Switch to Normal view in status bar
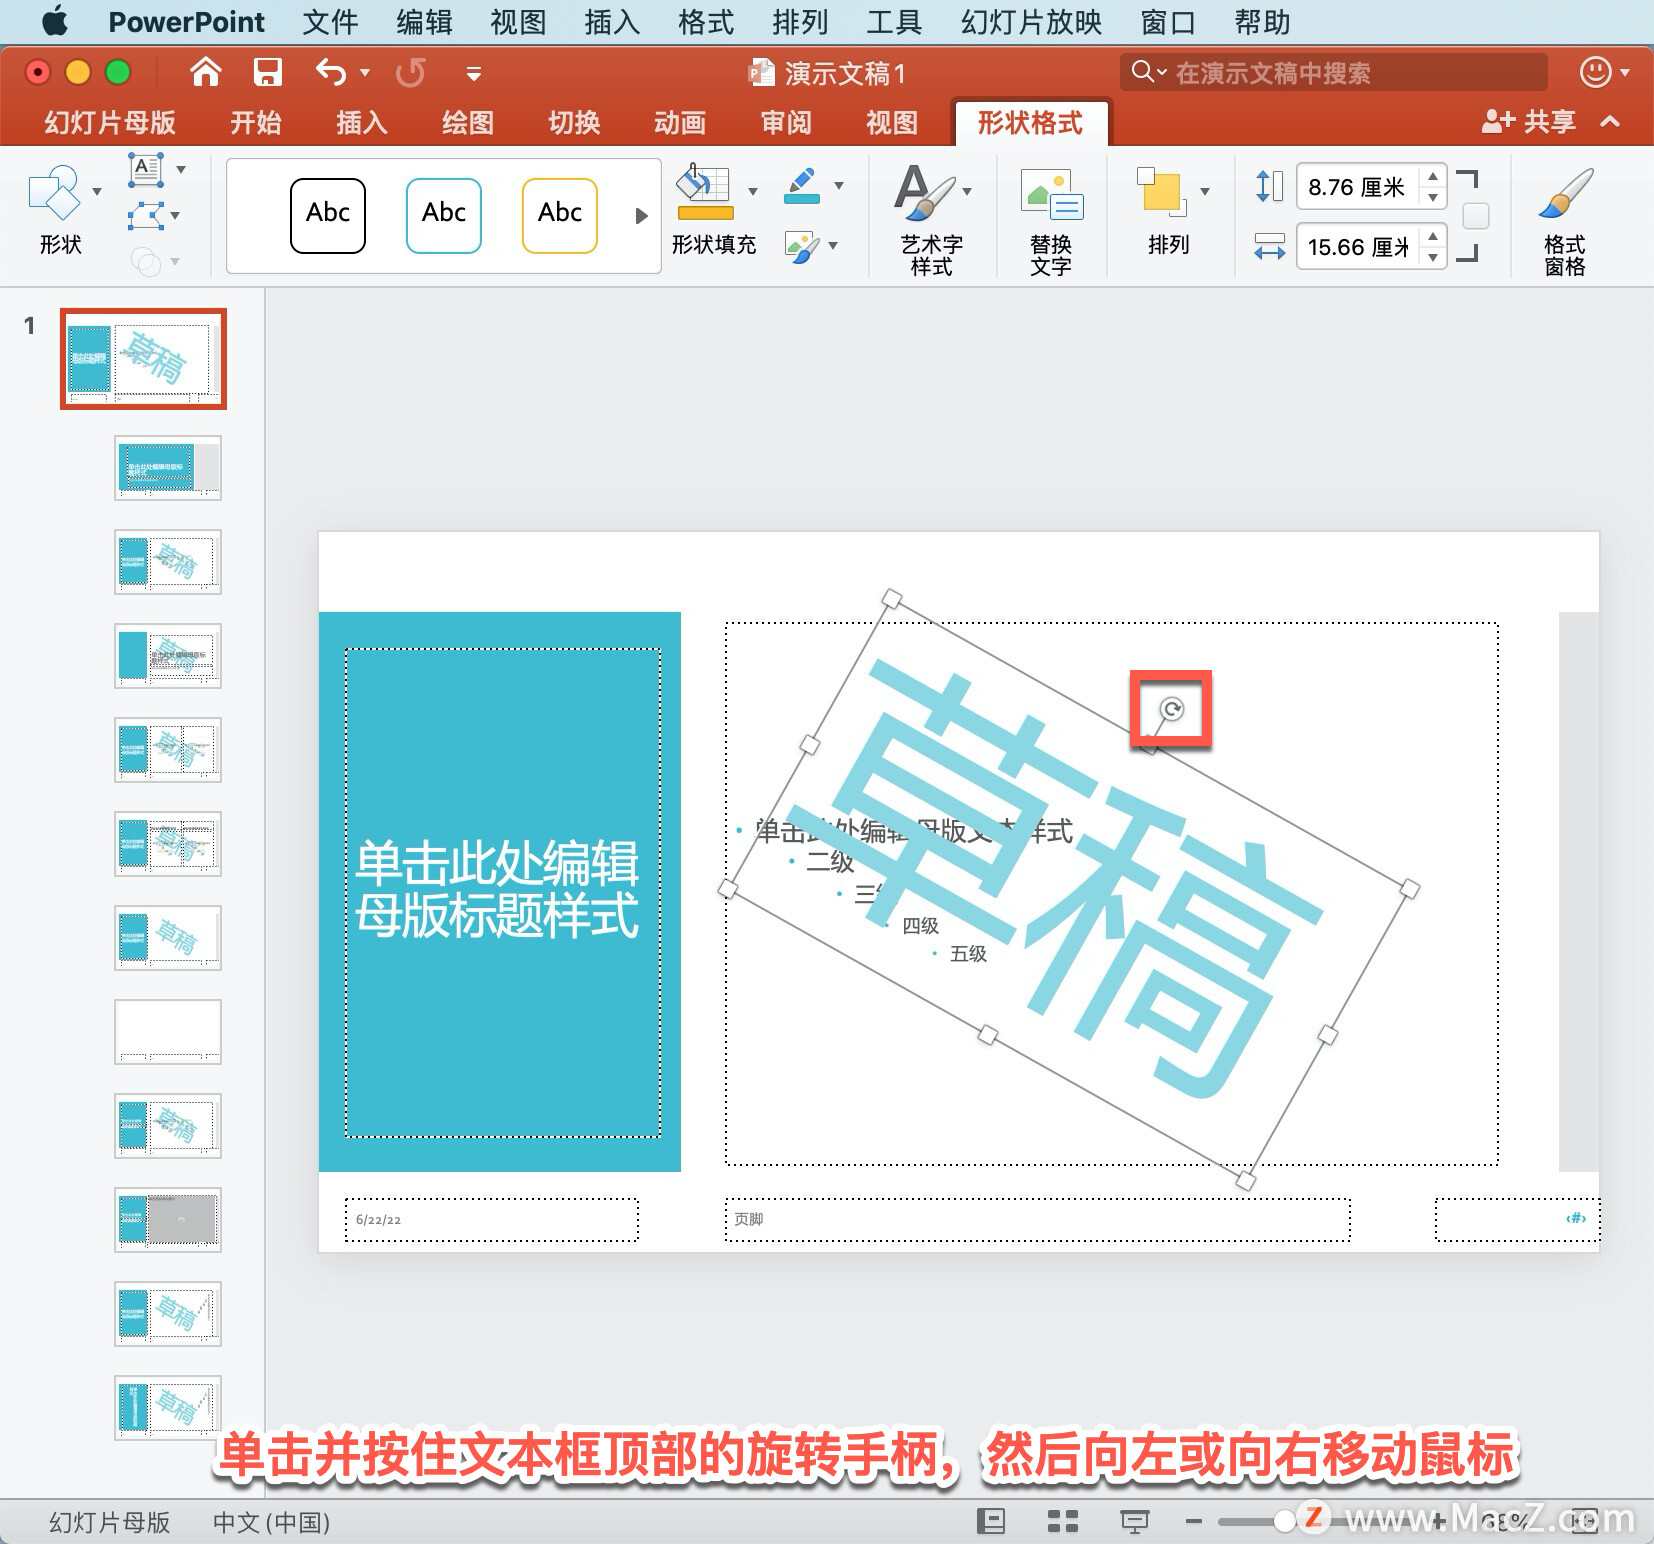This screenshot has height=1544, width=1654. [991, 1521]
